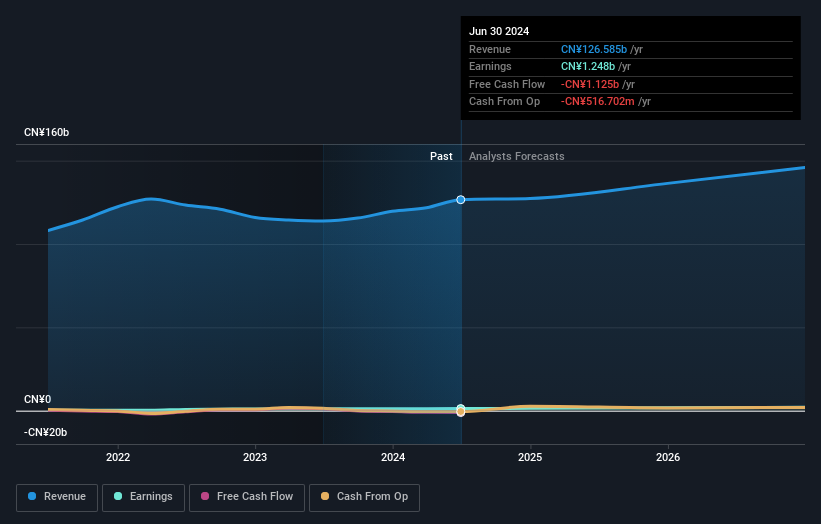Click the Past label
Viewport: 821px width, 524px height.
point(441,157)
